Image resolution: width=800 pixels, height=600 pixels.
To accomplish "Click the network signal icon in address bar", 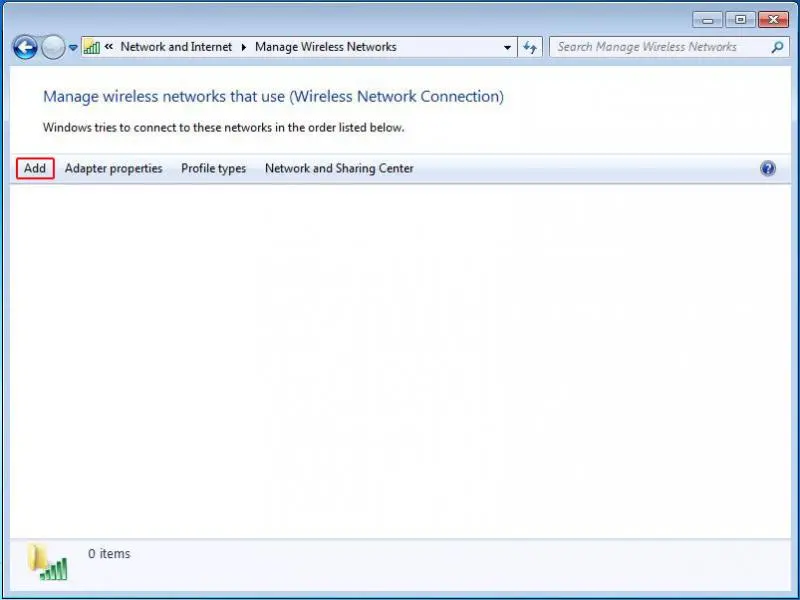I will (x=91, y=47).
